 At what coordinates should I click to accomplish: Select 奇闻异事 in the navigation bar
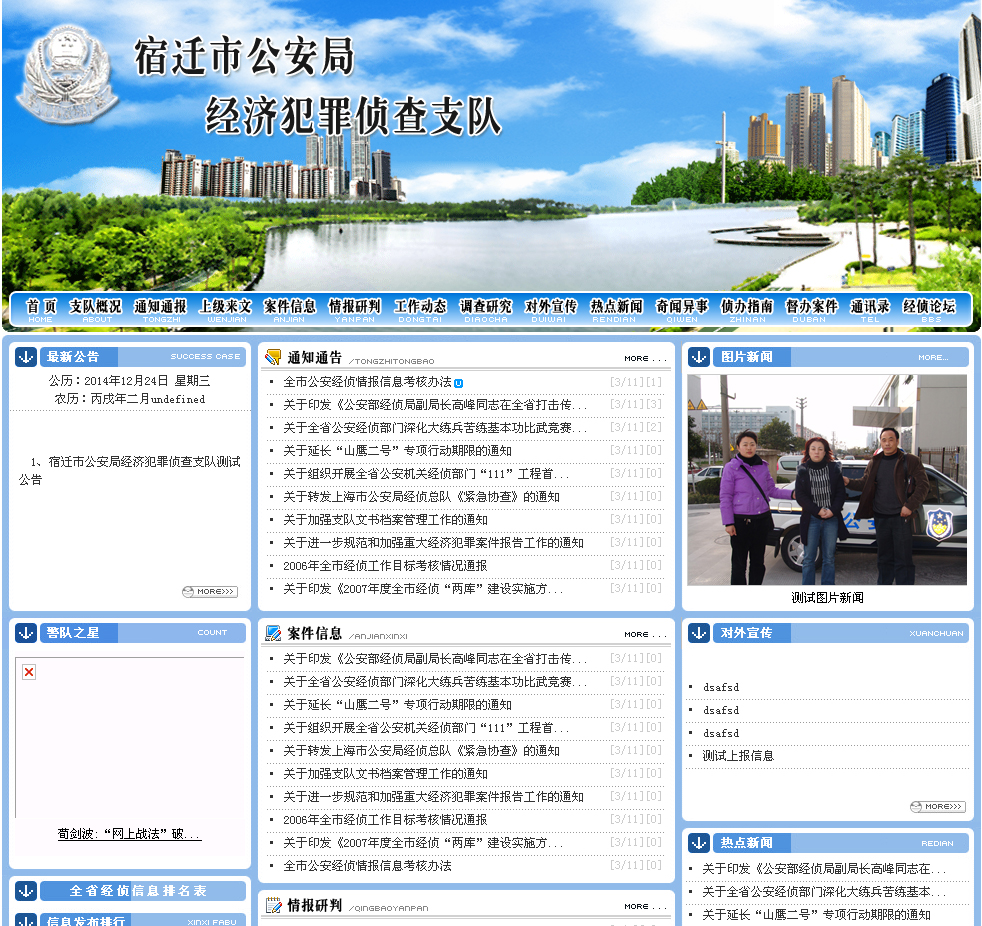click(681, 311)
